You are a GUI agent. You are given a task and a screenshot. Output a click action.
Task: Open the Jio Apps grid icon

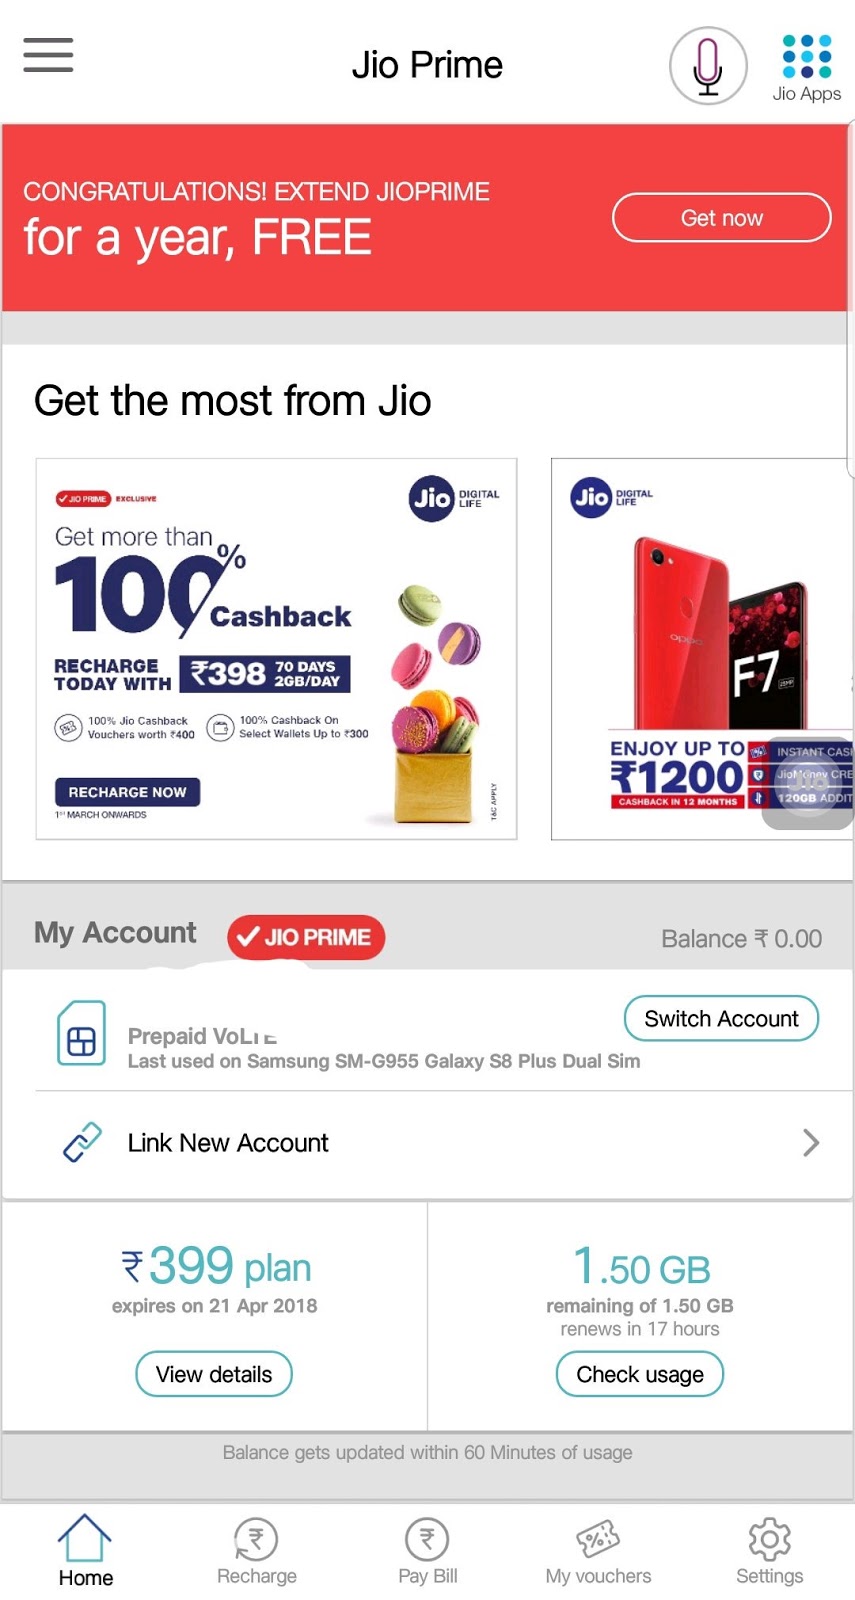coord(807,57)
